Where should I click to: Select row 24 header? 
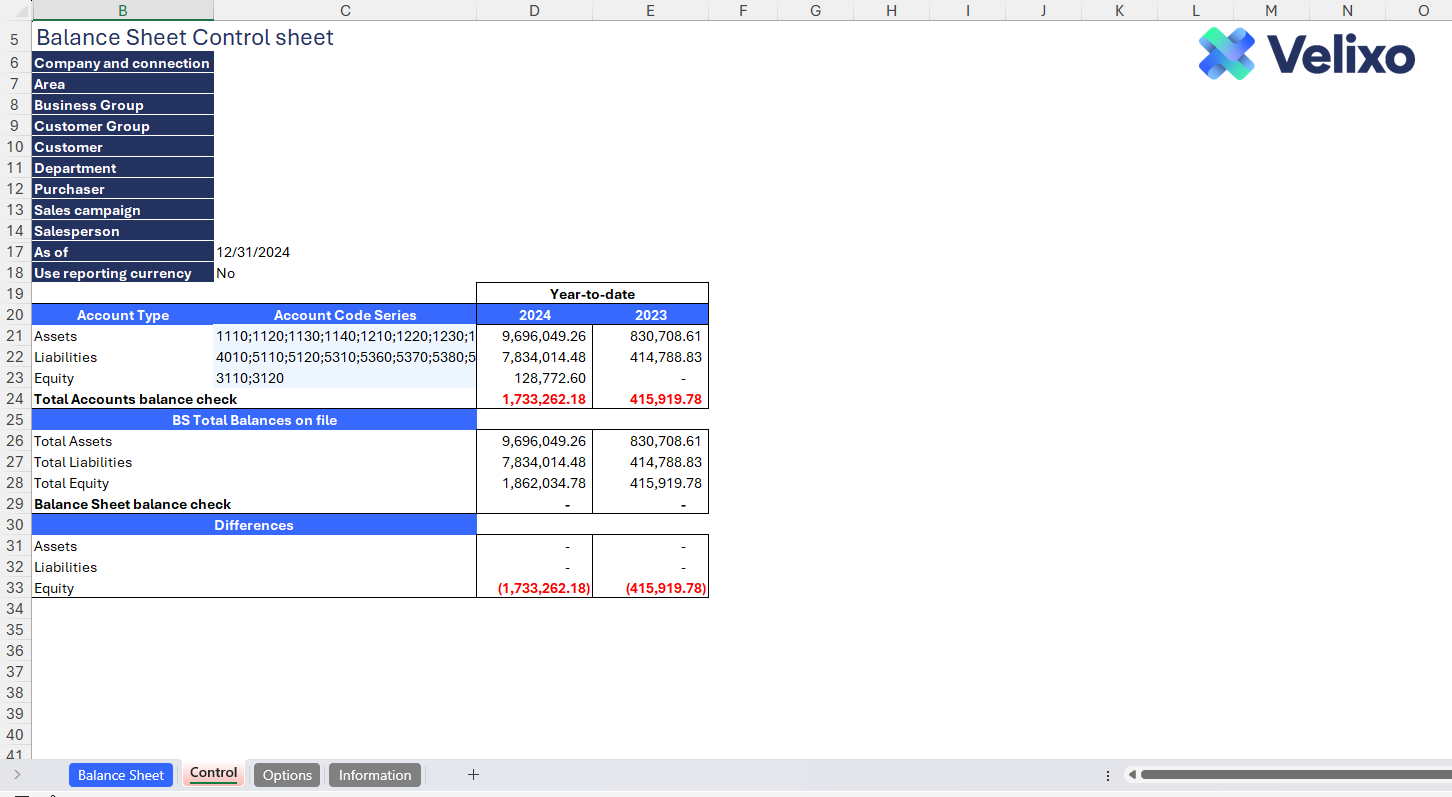15,399
